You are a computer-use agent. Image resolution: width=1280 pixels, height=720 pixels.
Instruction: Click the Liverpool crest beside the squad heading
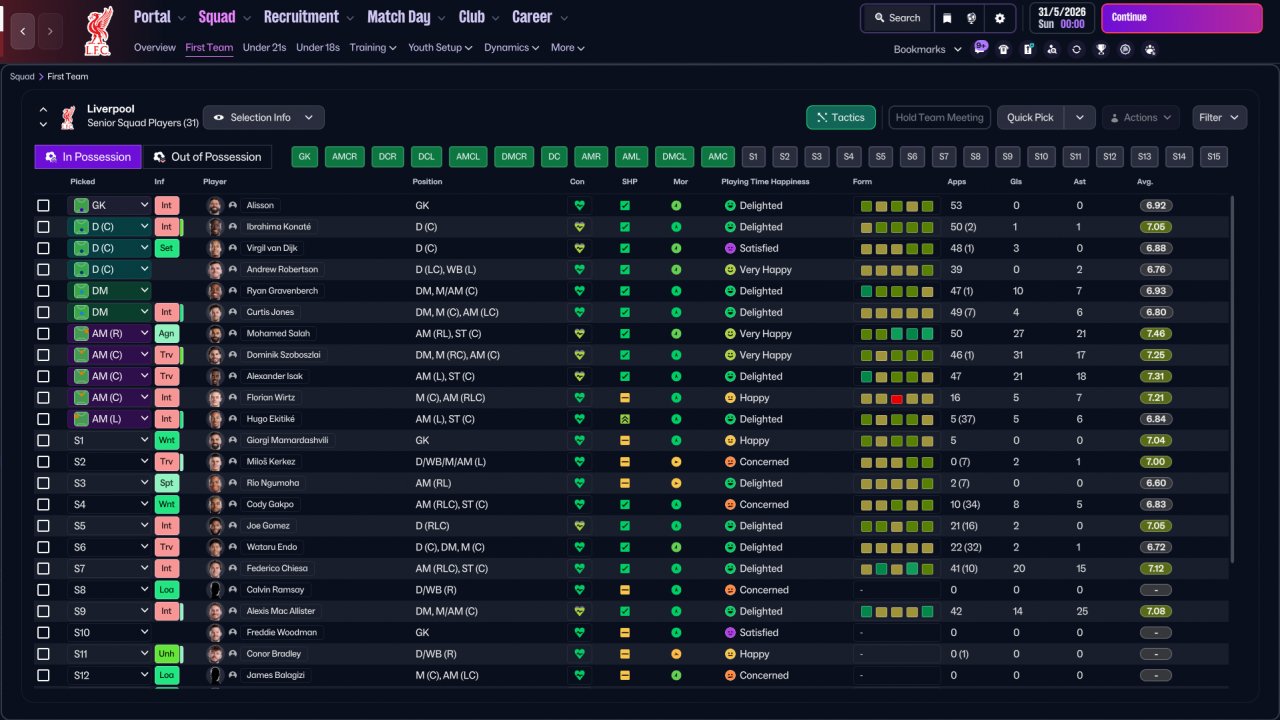tap(68, 118)
